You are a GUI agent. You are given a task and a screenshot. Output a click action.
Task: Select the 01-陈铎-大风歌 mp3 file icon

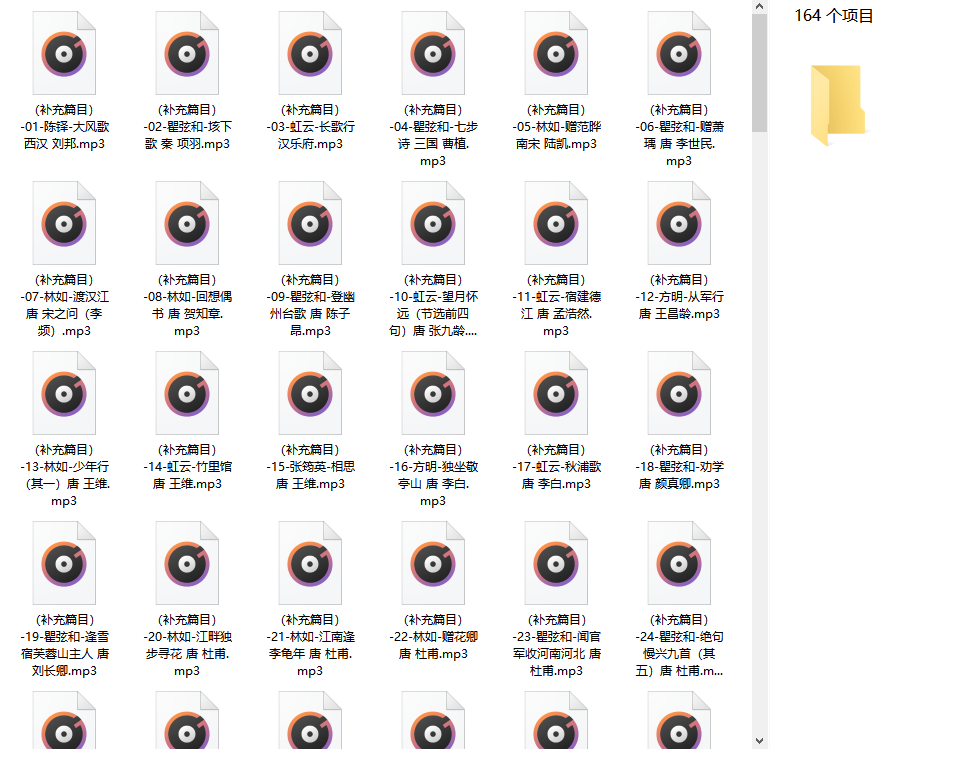(x=64, y=54)
